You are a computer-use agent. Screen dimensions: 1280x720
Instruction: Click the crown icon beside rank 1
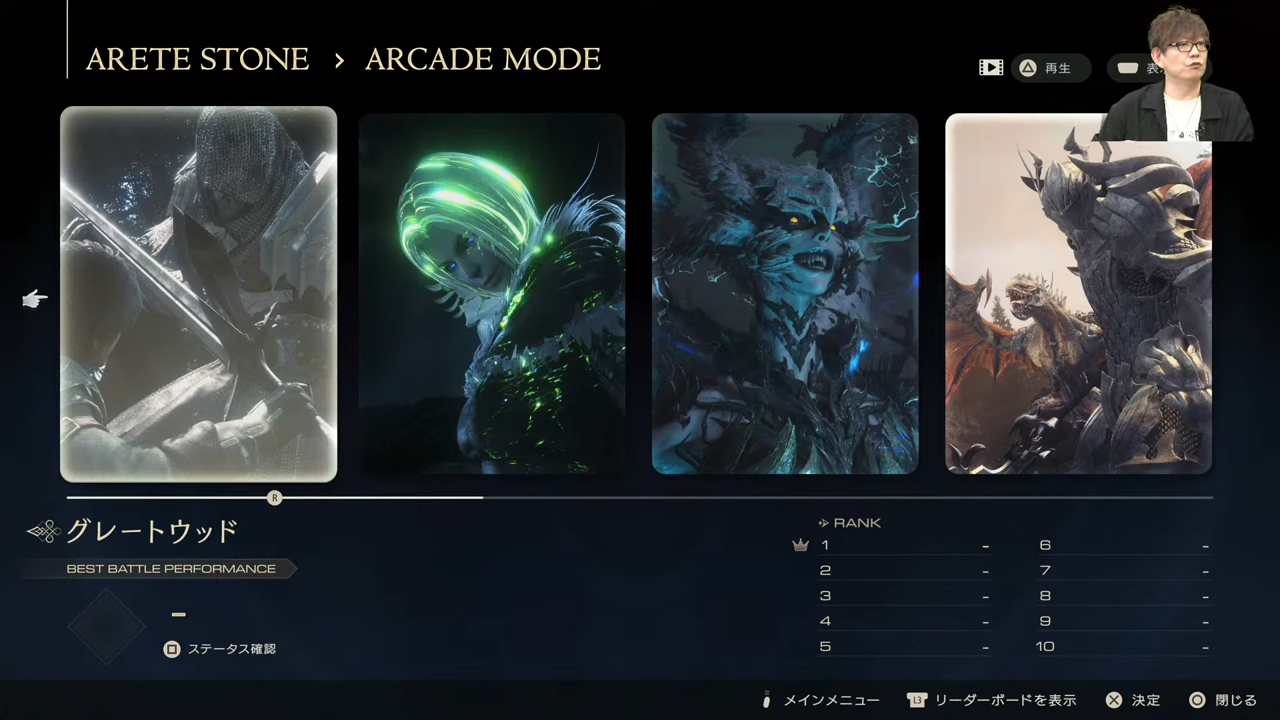800,545
